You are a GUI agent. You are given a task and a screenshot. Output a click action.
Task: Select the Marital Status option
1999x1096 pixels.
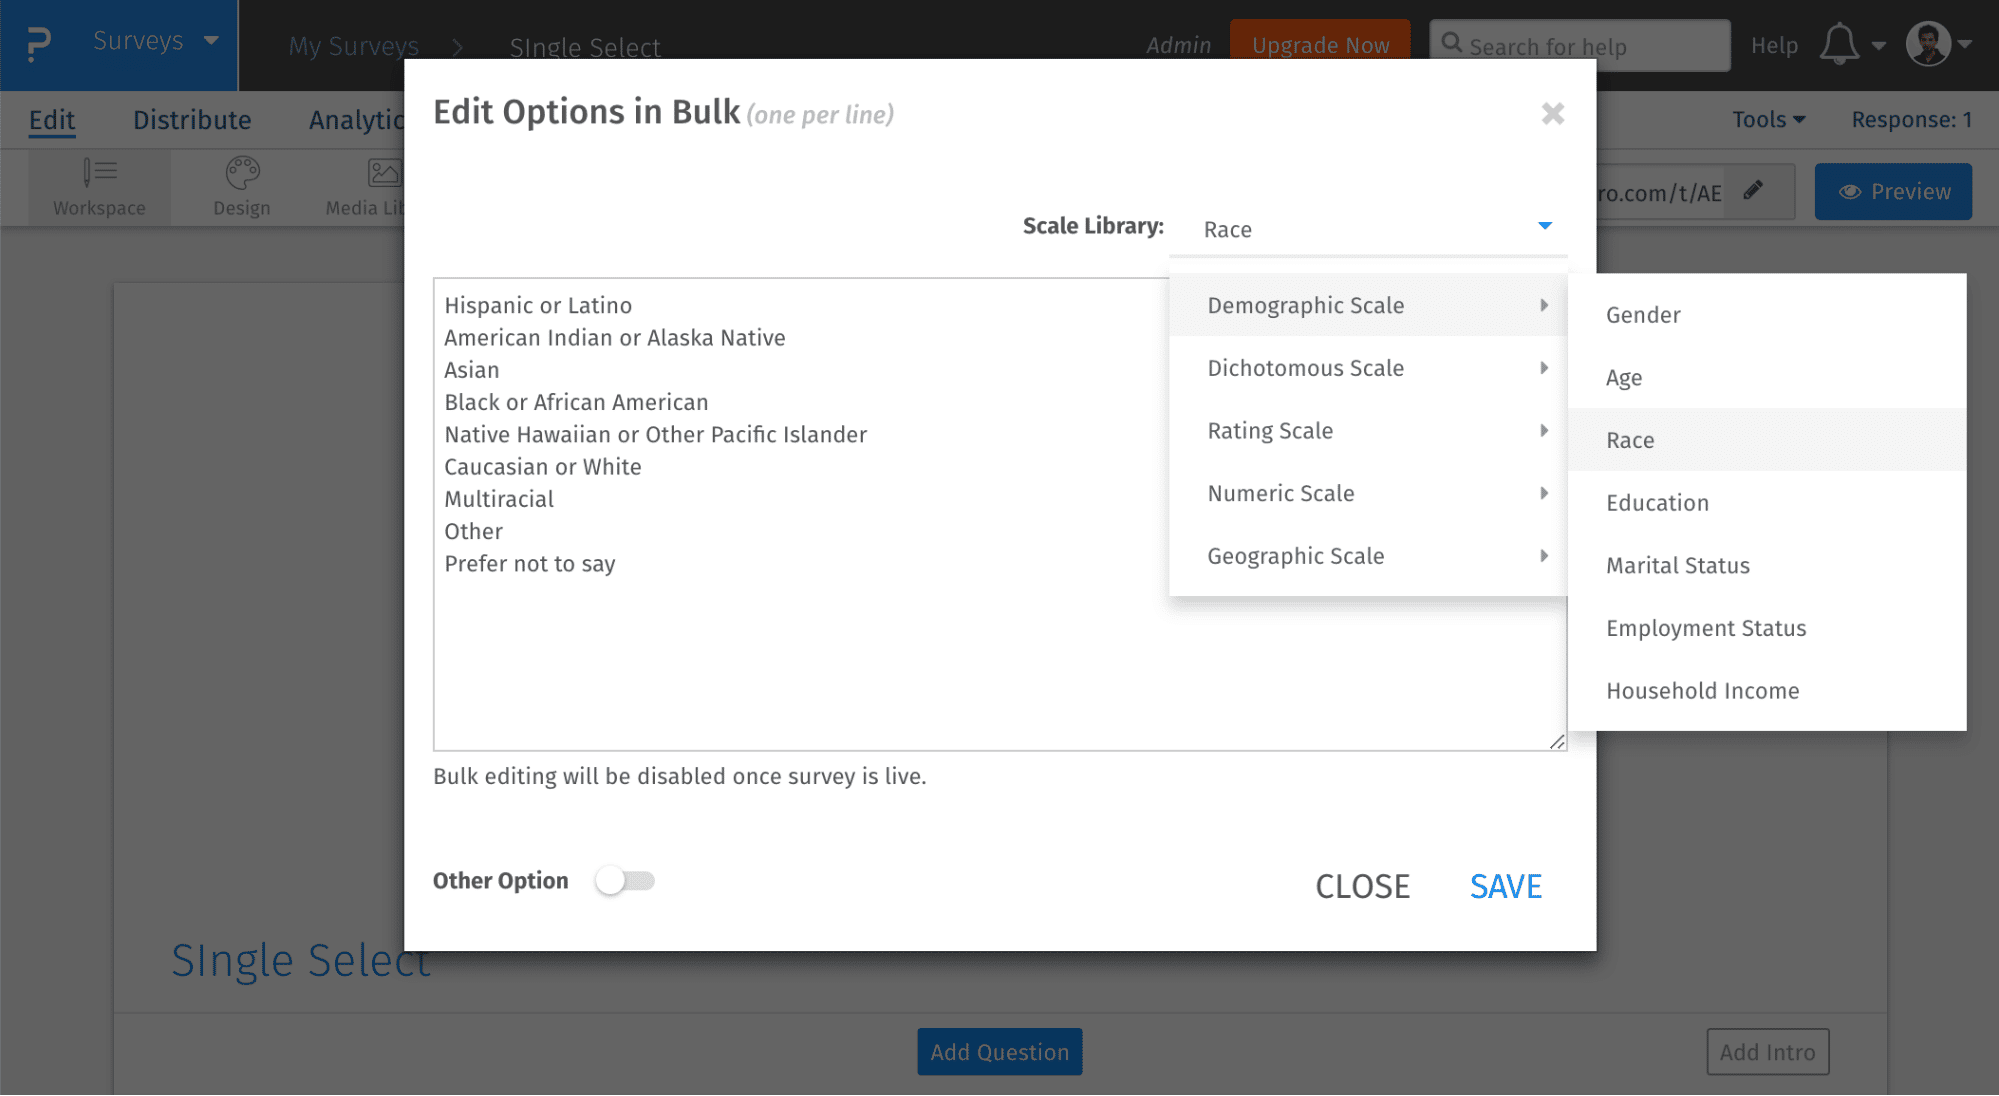(x=1679, y=564)
